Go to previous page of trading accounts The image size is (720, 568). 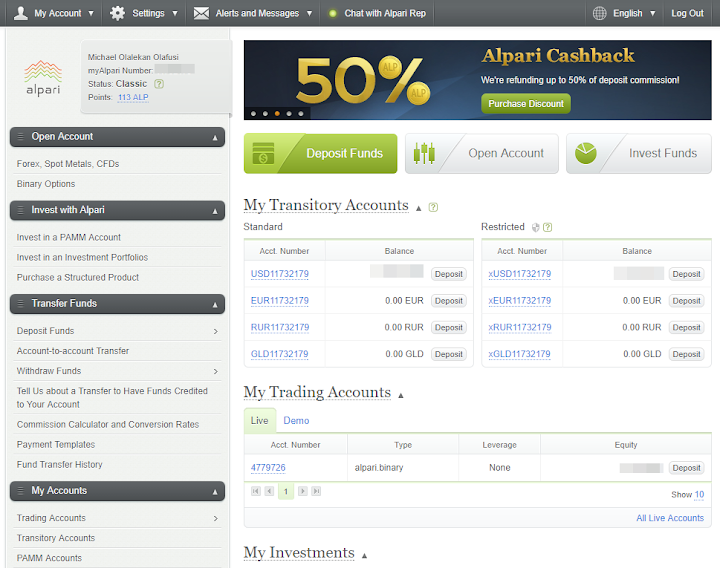coord(270,491)
